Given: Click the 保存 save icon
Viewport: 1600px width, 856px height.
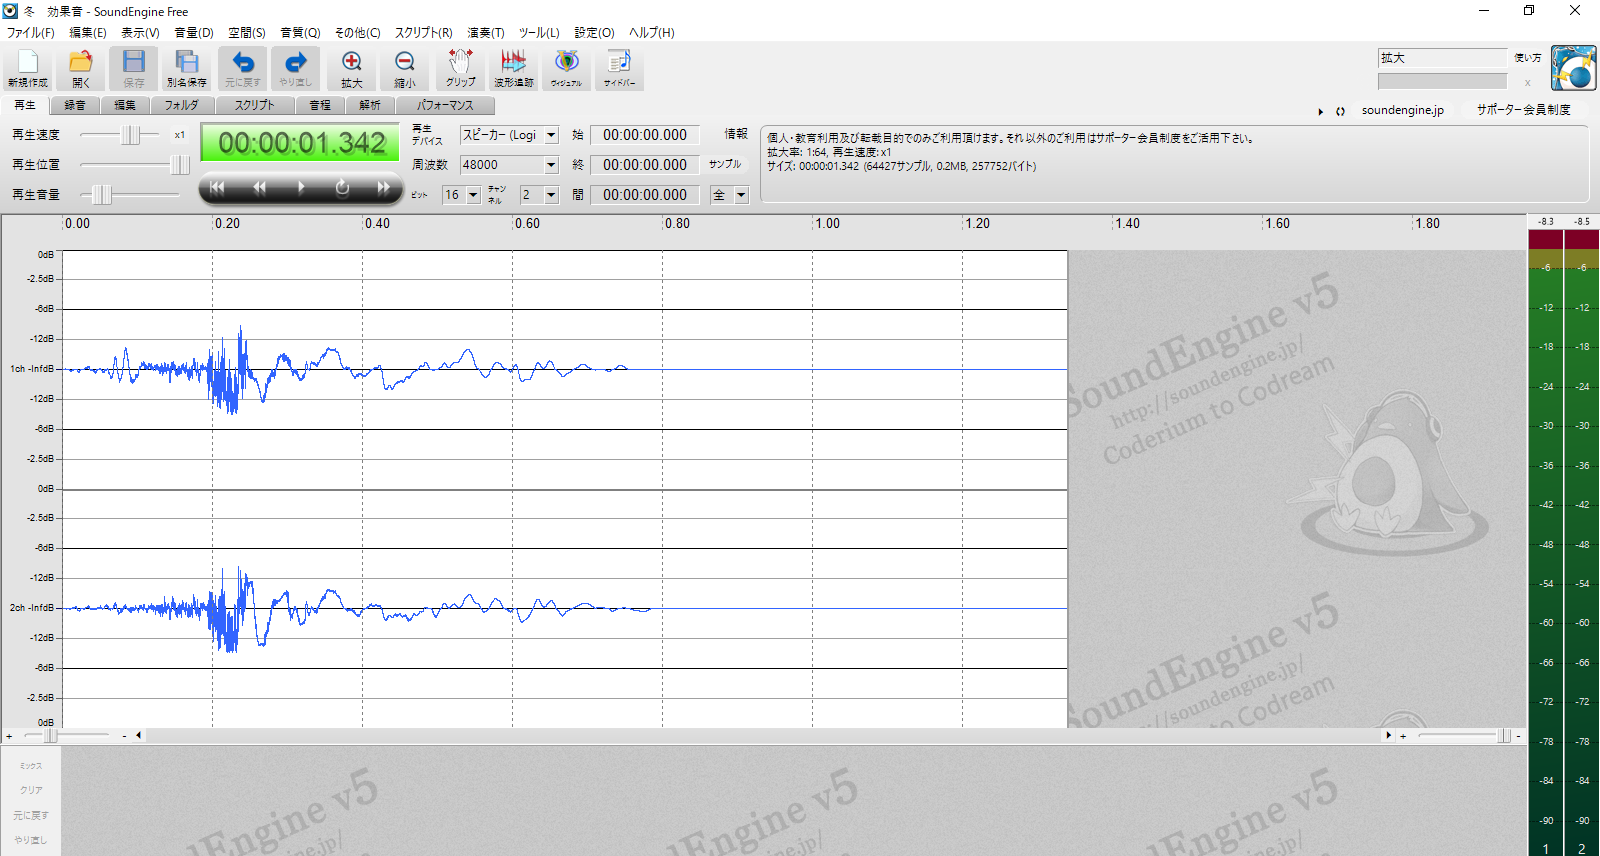Looking at the screenshot, I should pos(134,69).
